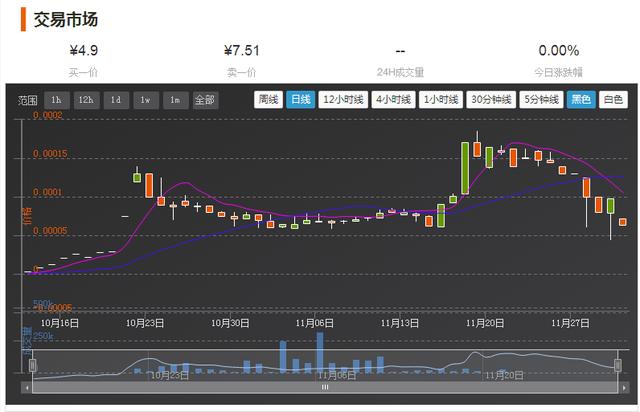640x412 pixels.
Task: Show full range with 全部 button
Action: coord(204,100)
